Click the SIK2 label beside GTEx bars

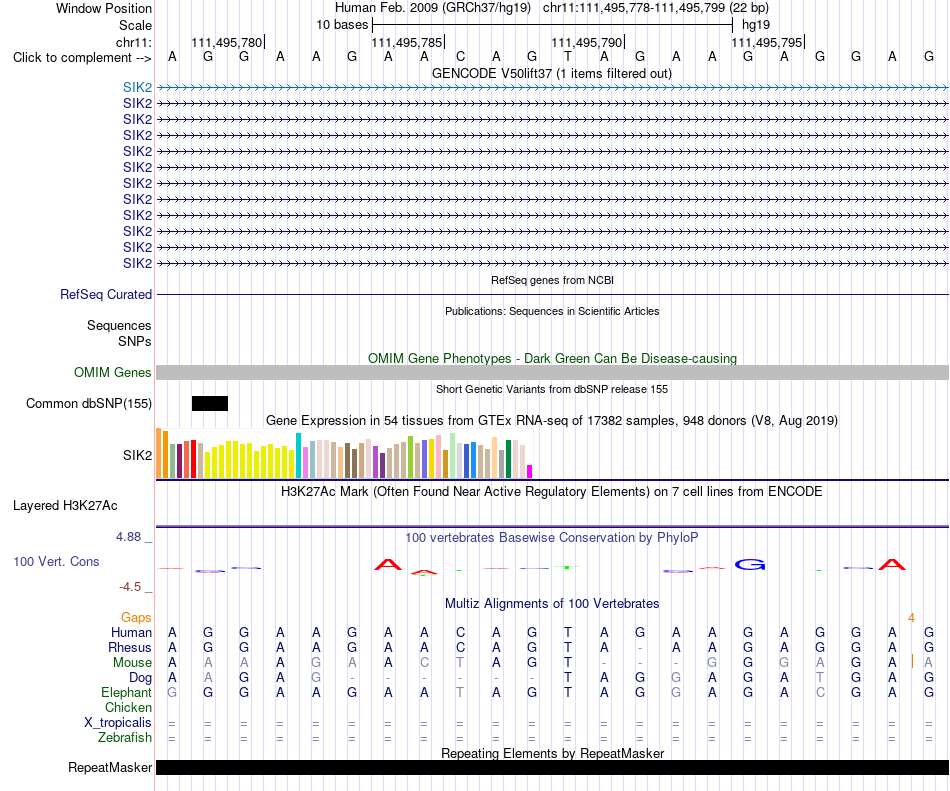click(x=138, y=455)
